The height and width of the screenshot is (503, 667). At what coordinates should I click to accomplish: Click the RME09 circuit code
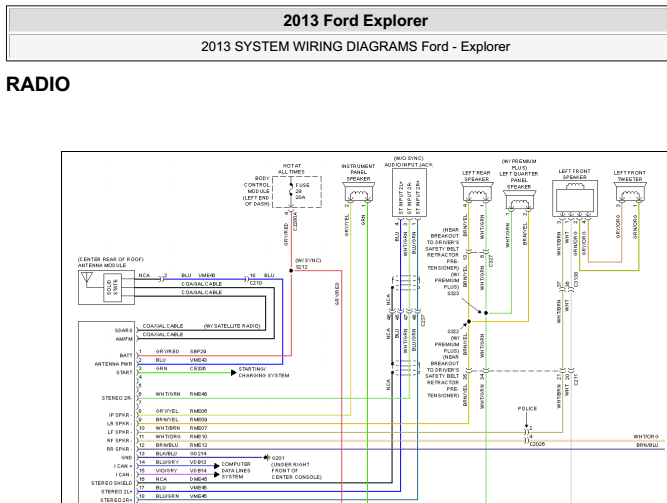198,420
